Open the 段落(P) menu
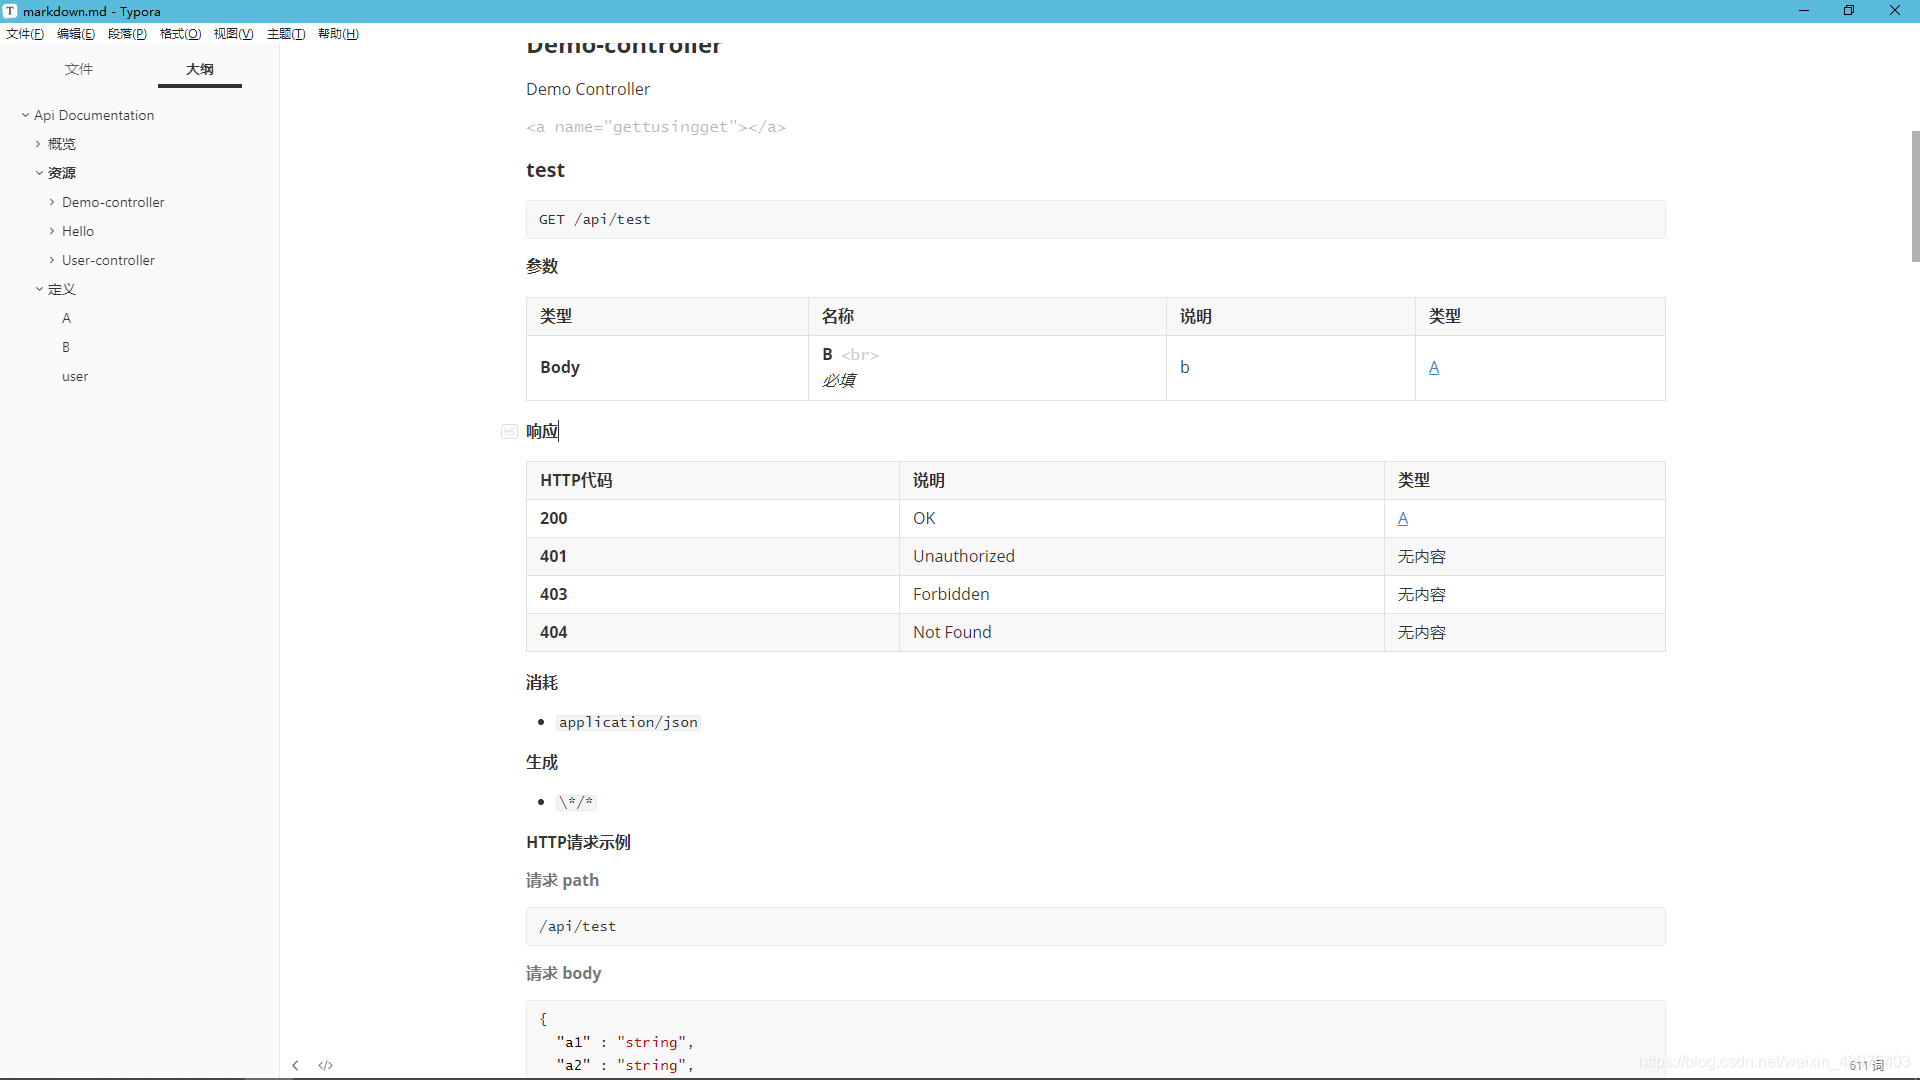This screenshot has width=1920, height=1080. 127,34
